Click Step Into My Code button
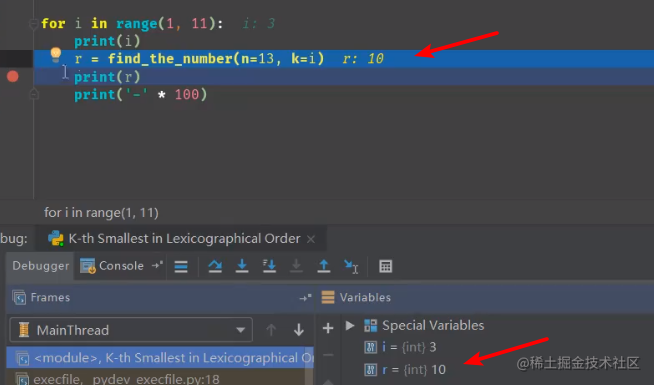Screen dimensions: 654x385 click(x=269, y=266)
